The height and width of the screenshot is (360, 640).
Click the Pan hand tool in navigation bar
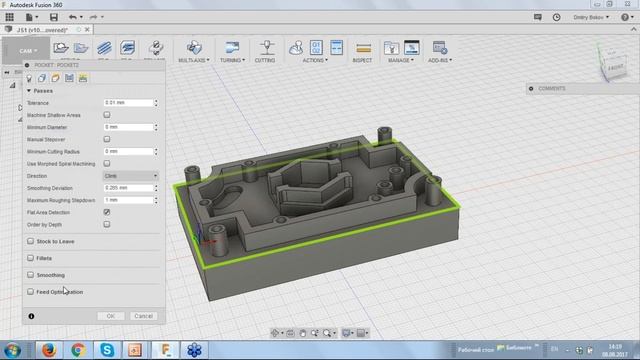coord(302,333)
